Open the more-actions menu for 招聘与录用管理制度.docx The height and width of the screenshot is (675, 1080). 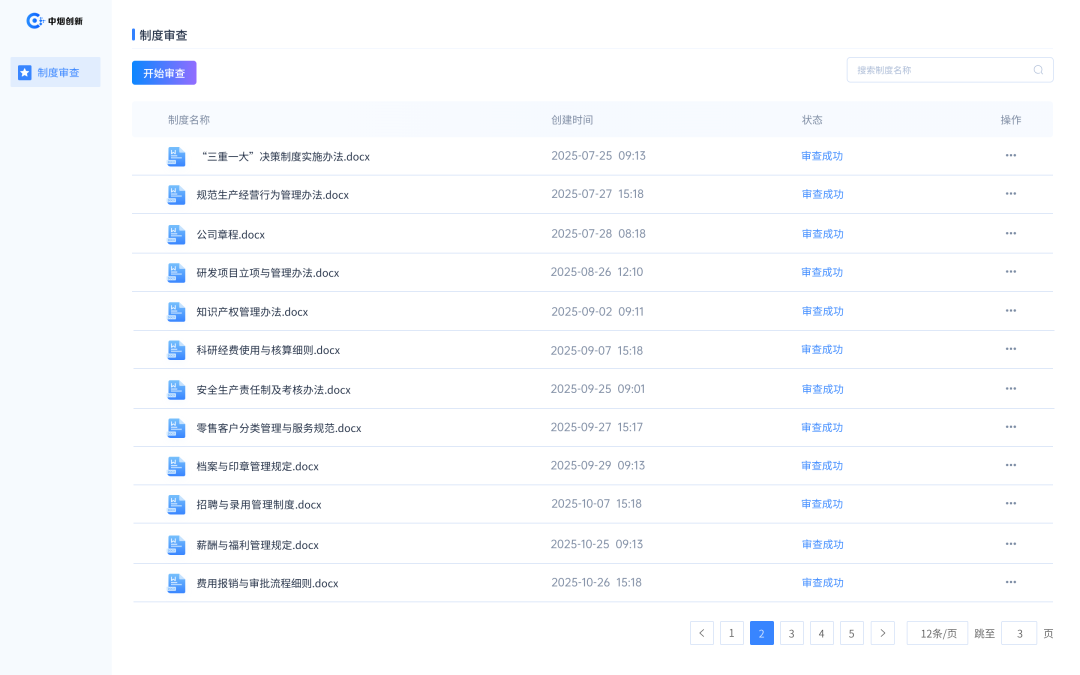(1010, 503)
